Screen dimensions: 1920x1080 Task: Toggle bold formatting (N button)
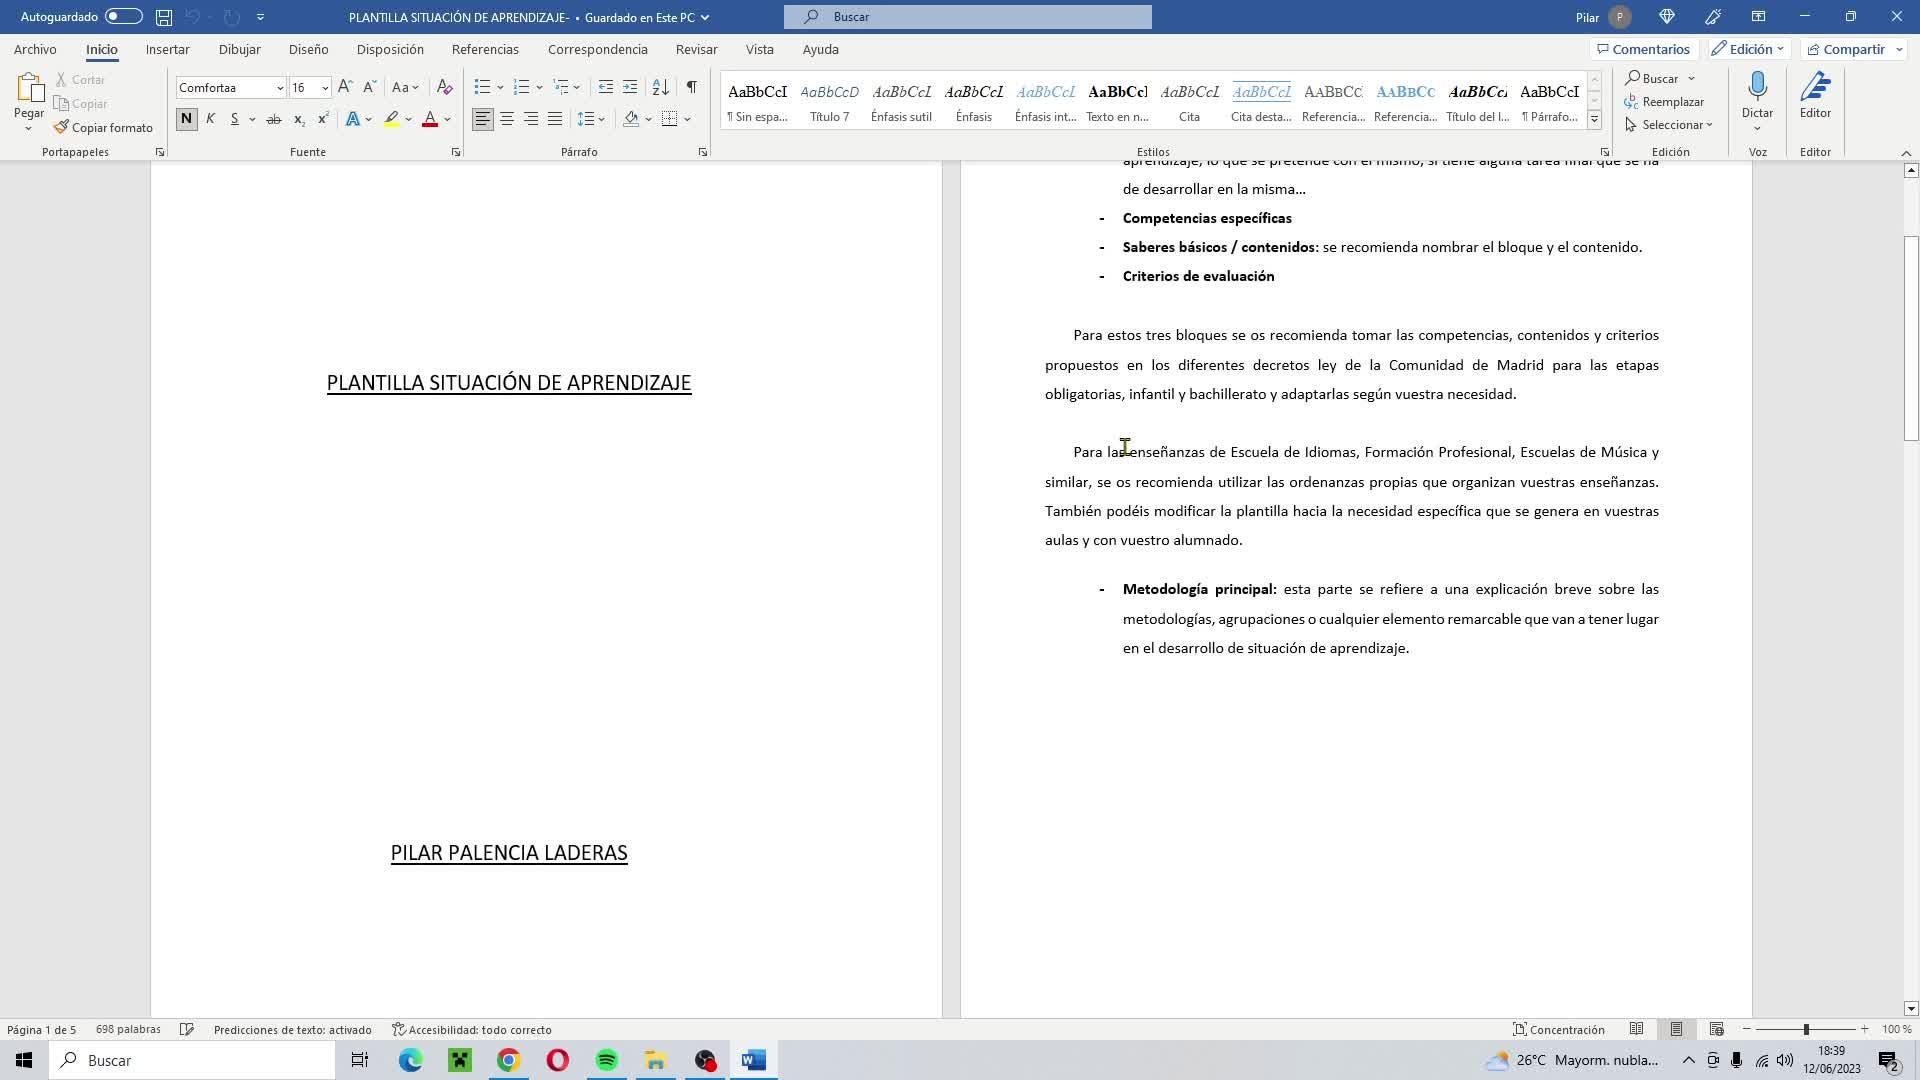[186, 119]
